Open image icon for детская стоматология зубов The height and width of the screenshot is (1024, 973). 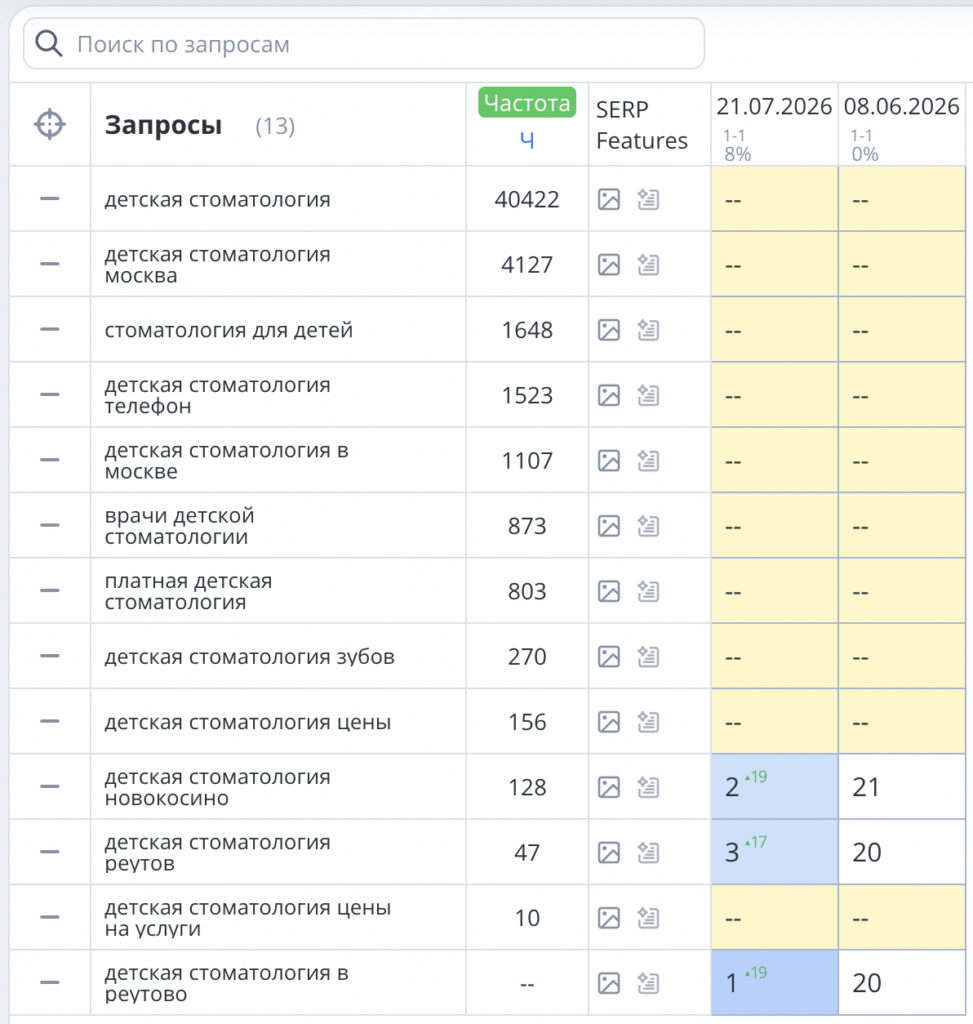[609, 656]
